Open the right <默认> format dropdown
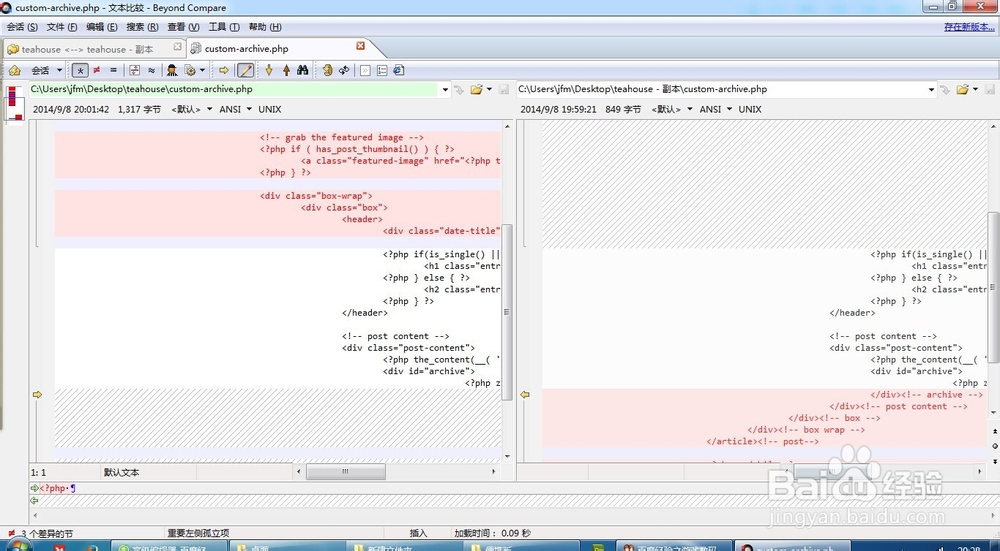Screen dimensions: 1000x551 pos(672,109)
